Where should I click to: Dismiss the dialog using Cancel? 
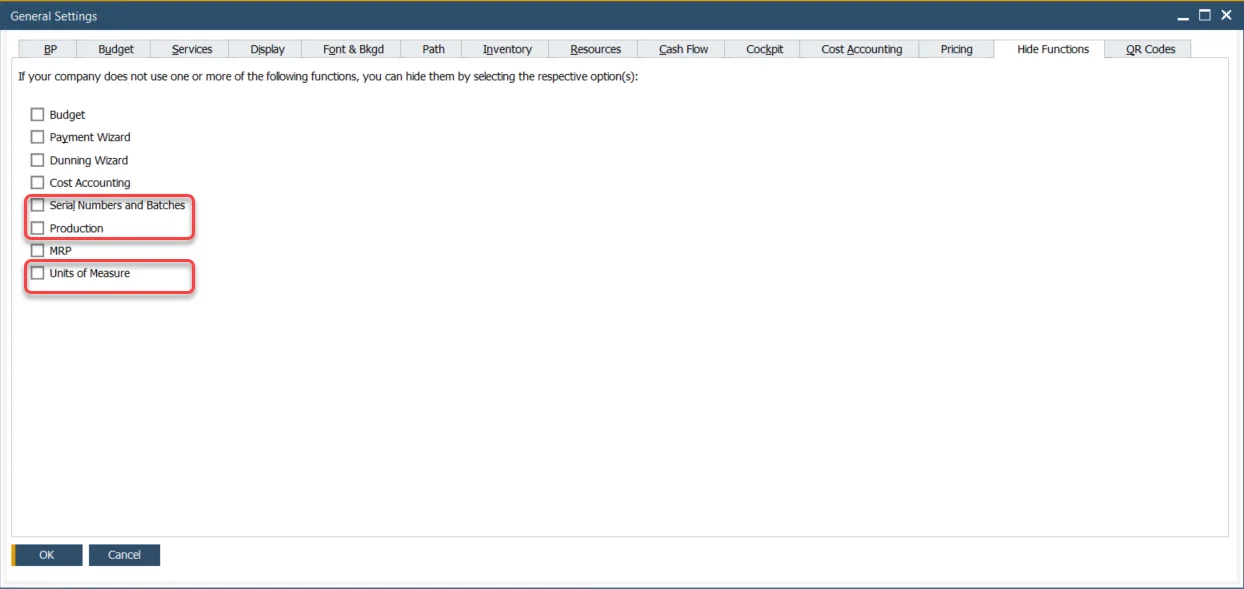(x=124, y=555)
